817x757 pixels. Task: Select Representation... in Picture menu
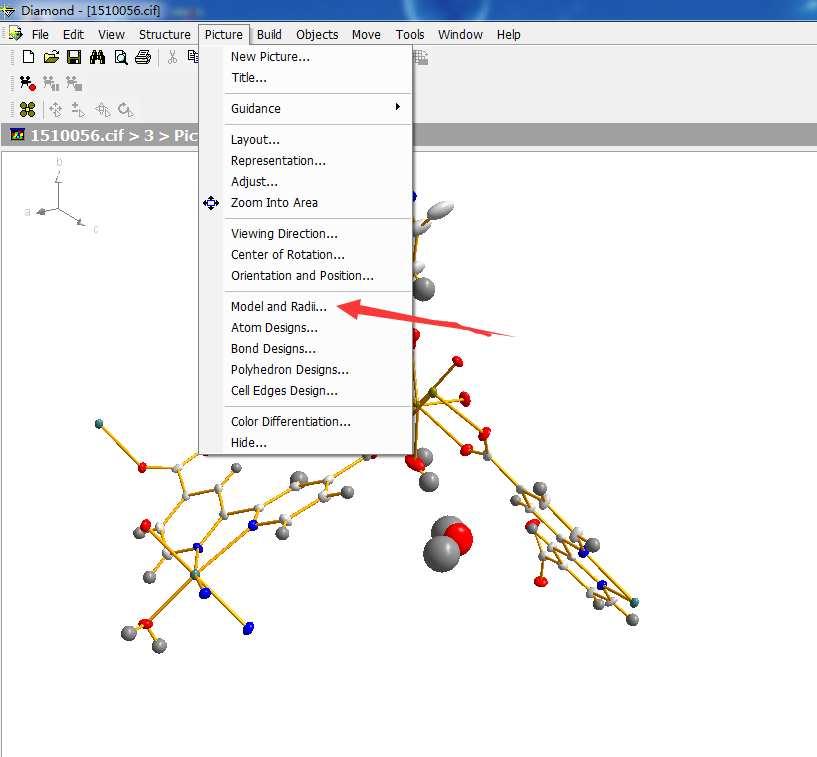305,160
